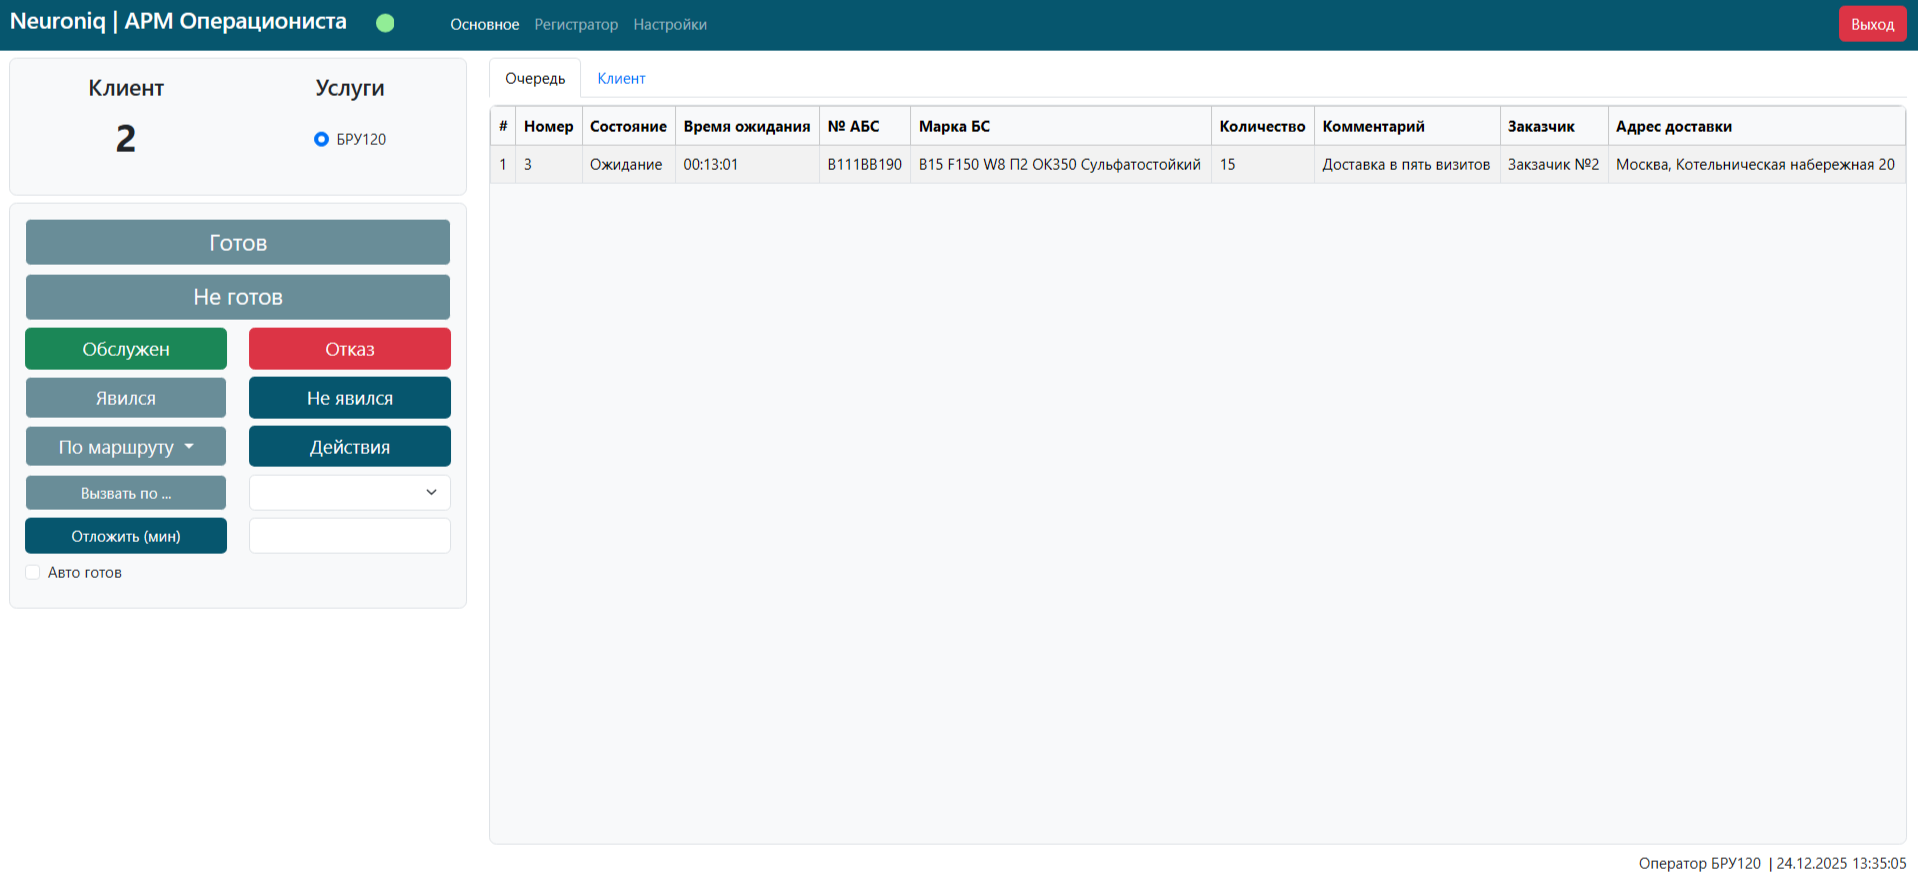The height and width of the screenshot is (884, 1918).
Task: Select the БРУ120 service radio button
Action: tap(321, 139)
